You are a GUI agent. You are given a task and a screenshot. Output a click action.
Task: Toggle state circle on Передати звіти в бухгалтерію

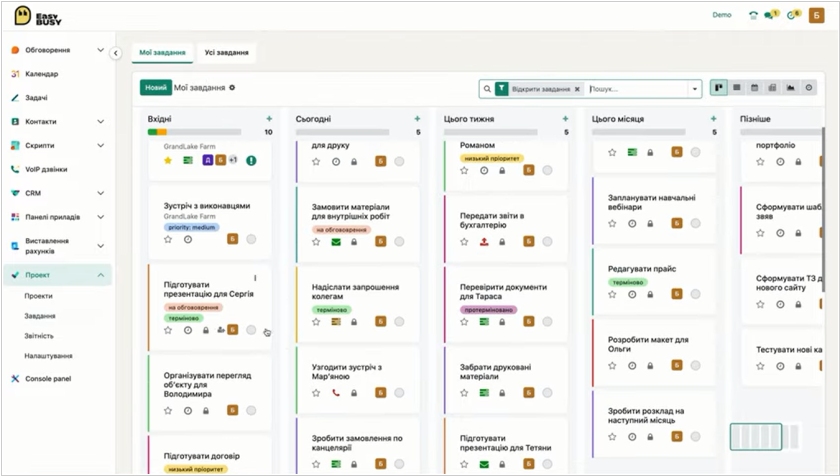pos(547,241)
